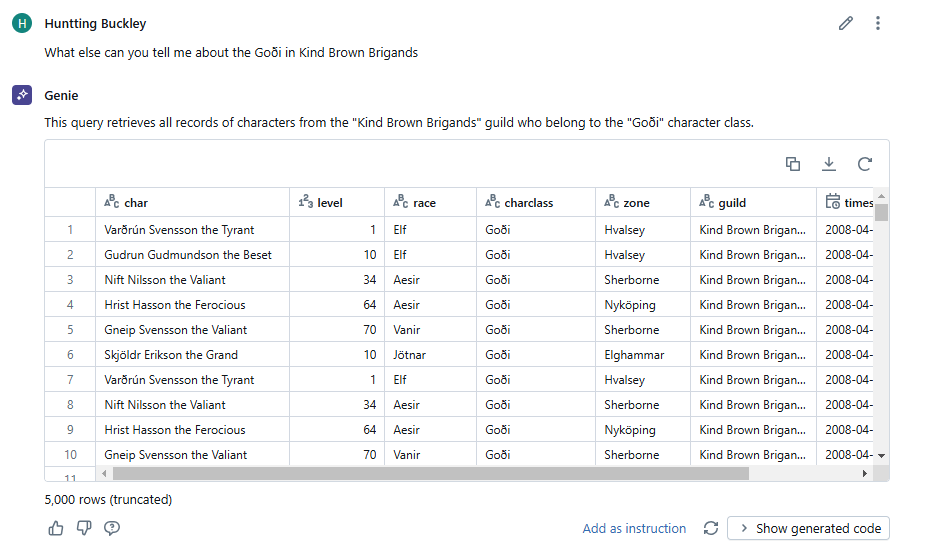
Task: Copy the result table with the copy icon
Action: (793, 164)
